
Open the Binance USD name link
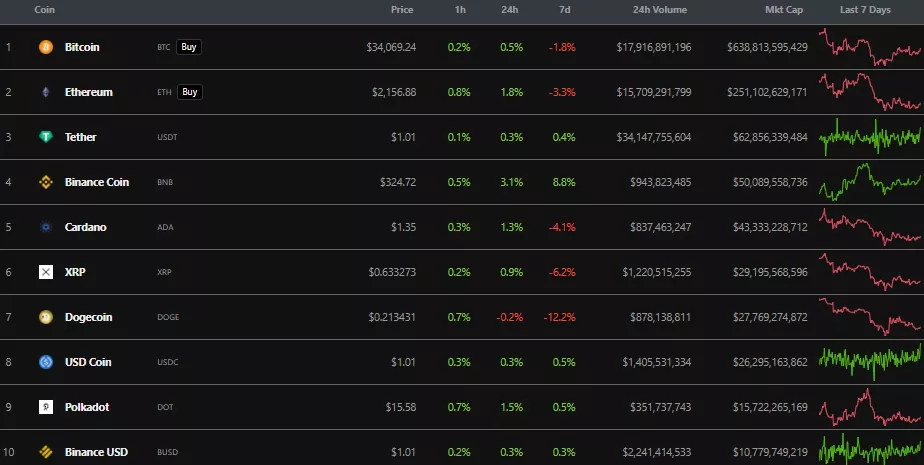coord(95,452)
